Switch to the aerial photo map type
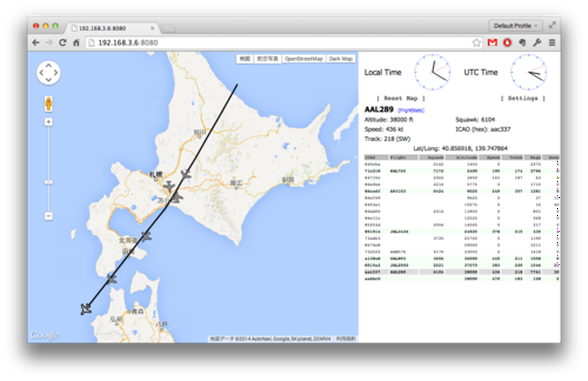Screen dimensions: 588x381 pyautogui.click(x=267, y=59)
